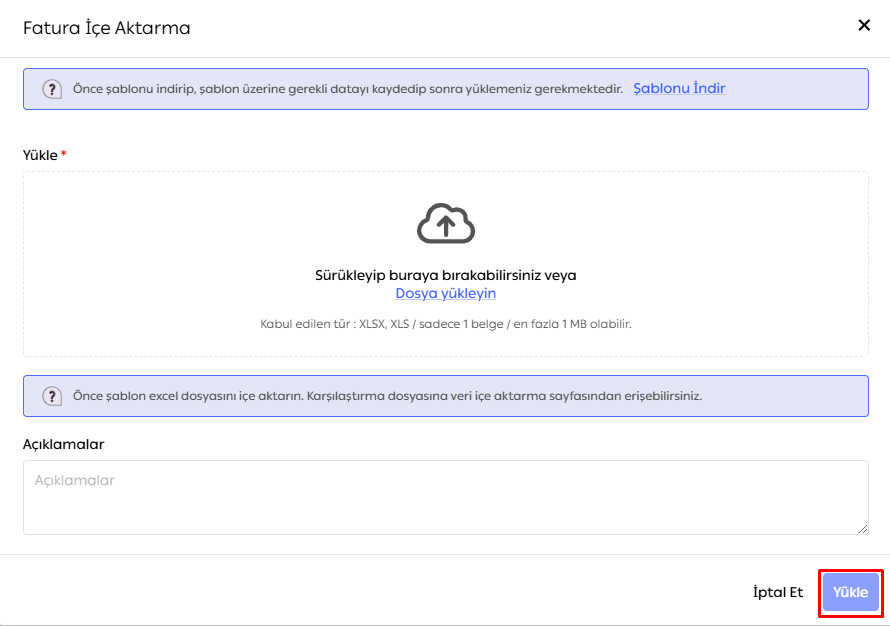The height and width of the screenshot is (626, 890).
Task: Click the cloud upload icon
Action: pos(446,224)
